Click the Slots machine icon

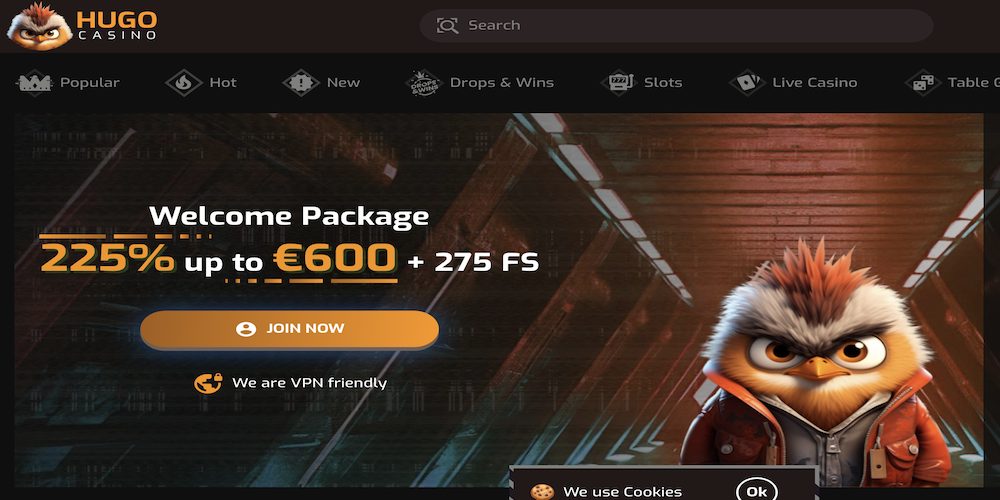(x=619, y=83)
